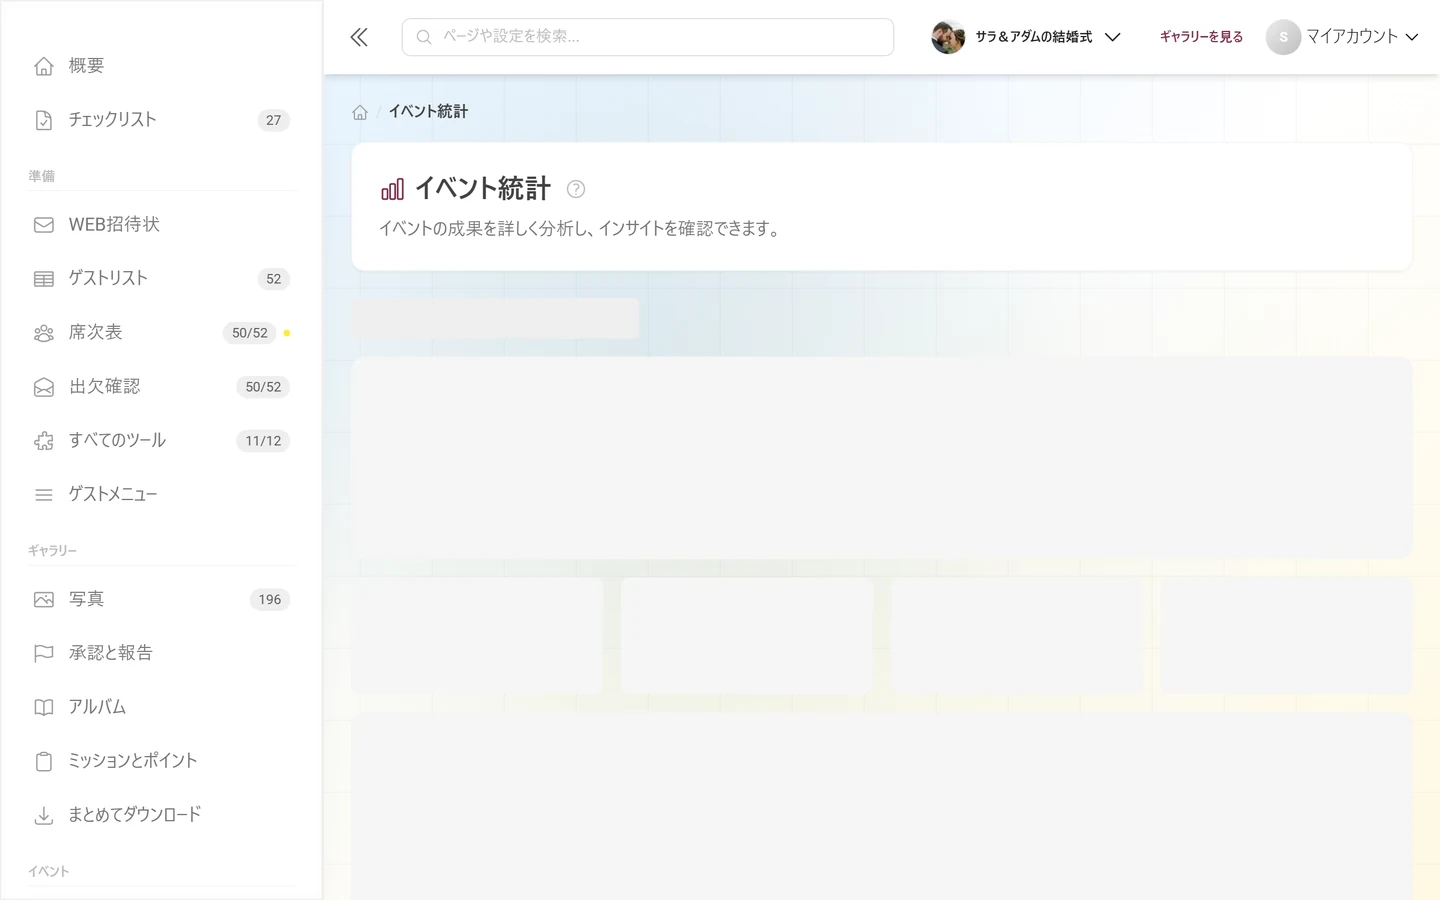1440x900 pixels.
Task: Click the hamburger icon for ゲストメニュー
Action: click(x=44, y=495)
